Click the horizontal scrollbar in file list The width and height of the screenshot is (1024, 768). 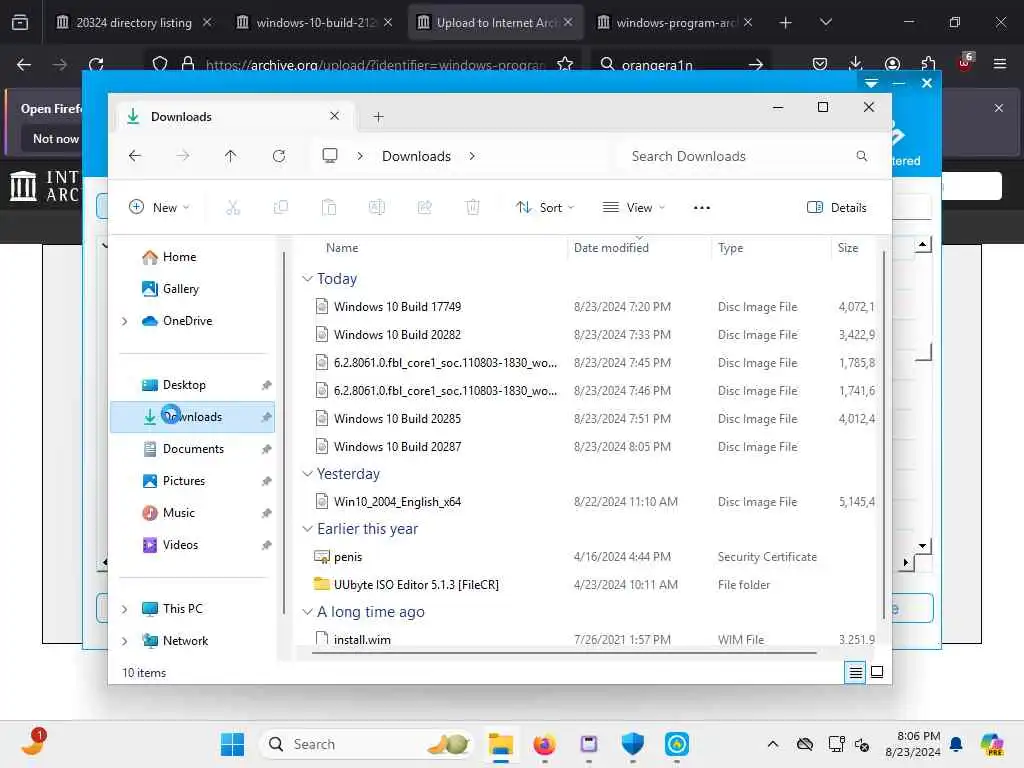click(x=564, y=652)
